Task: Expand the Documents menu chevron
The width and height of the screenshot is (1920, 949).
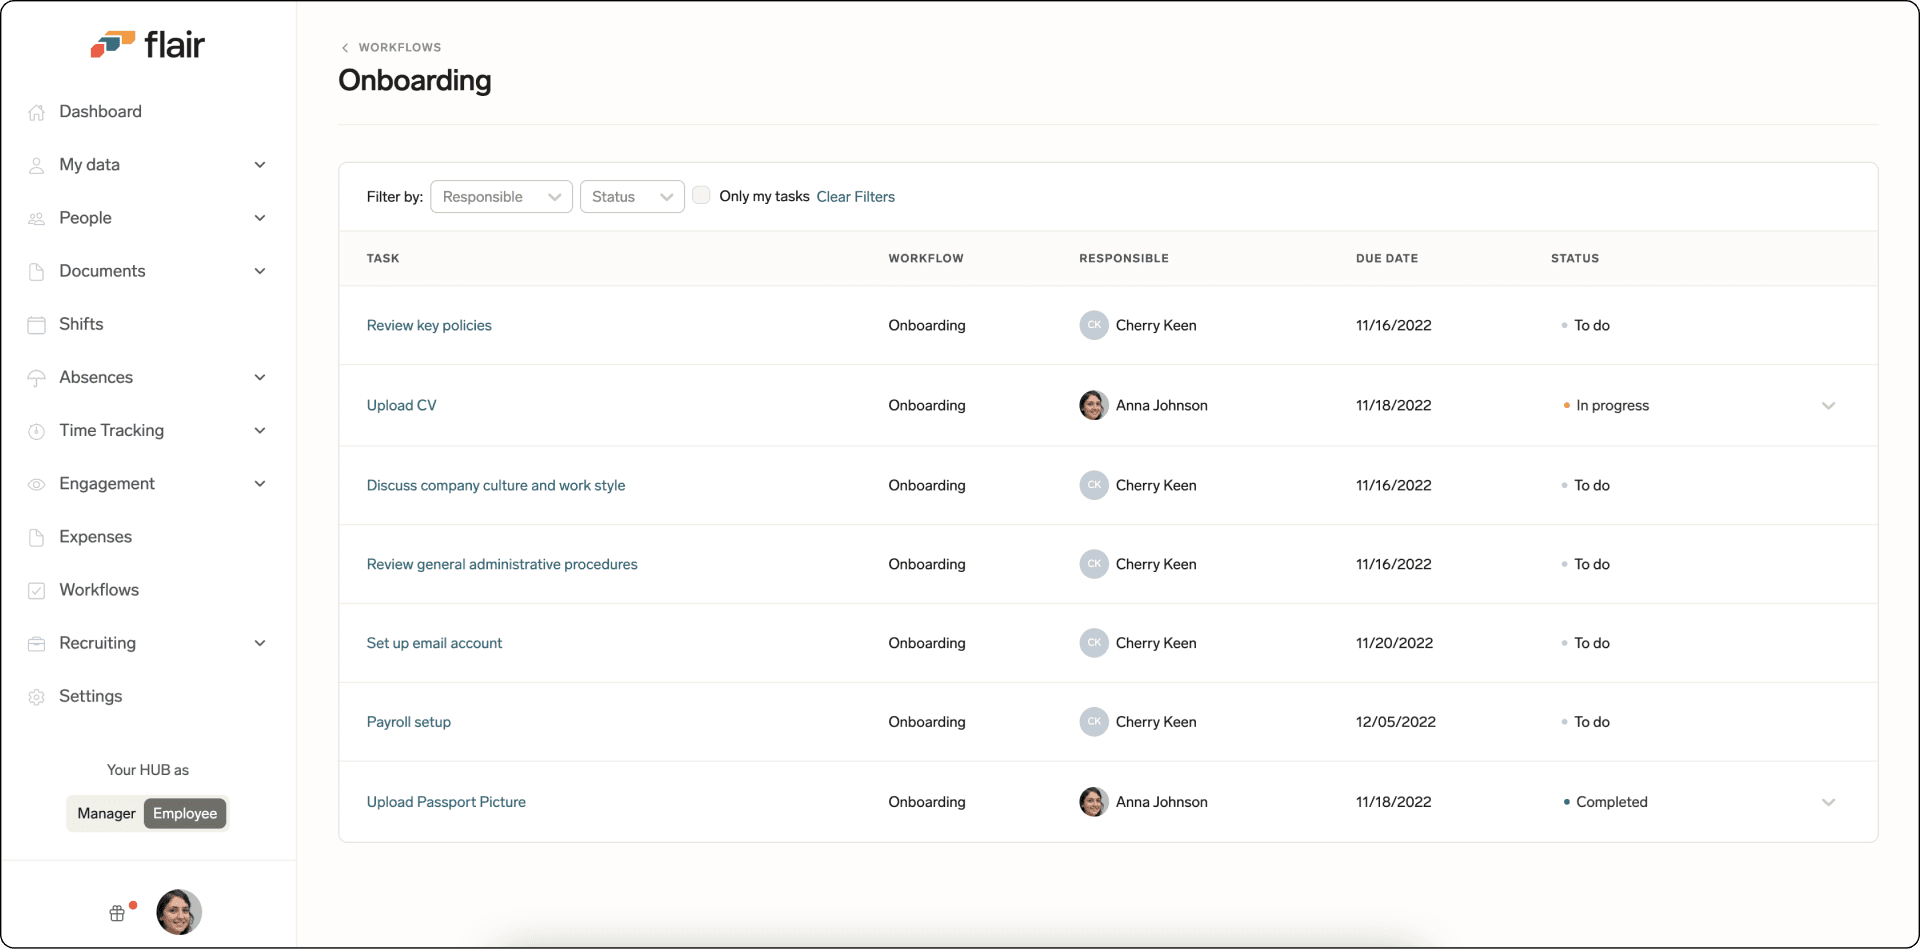Action: (260, 271)
